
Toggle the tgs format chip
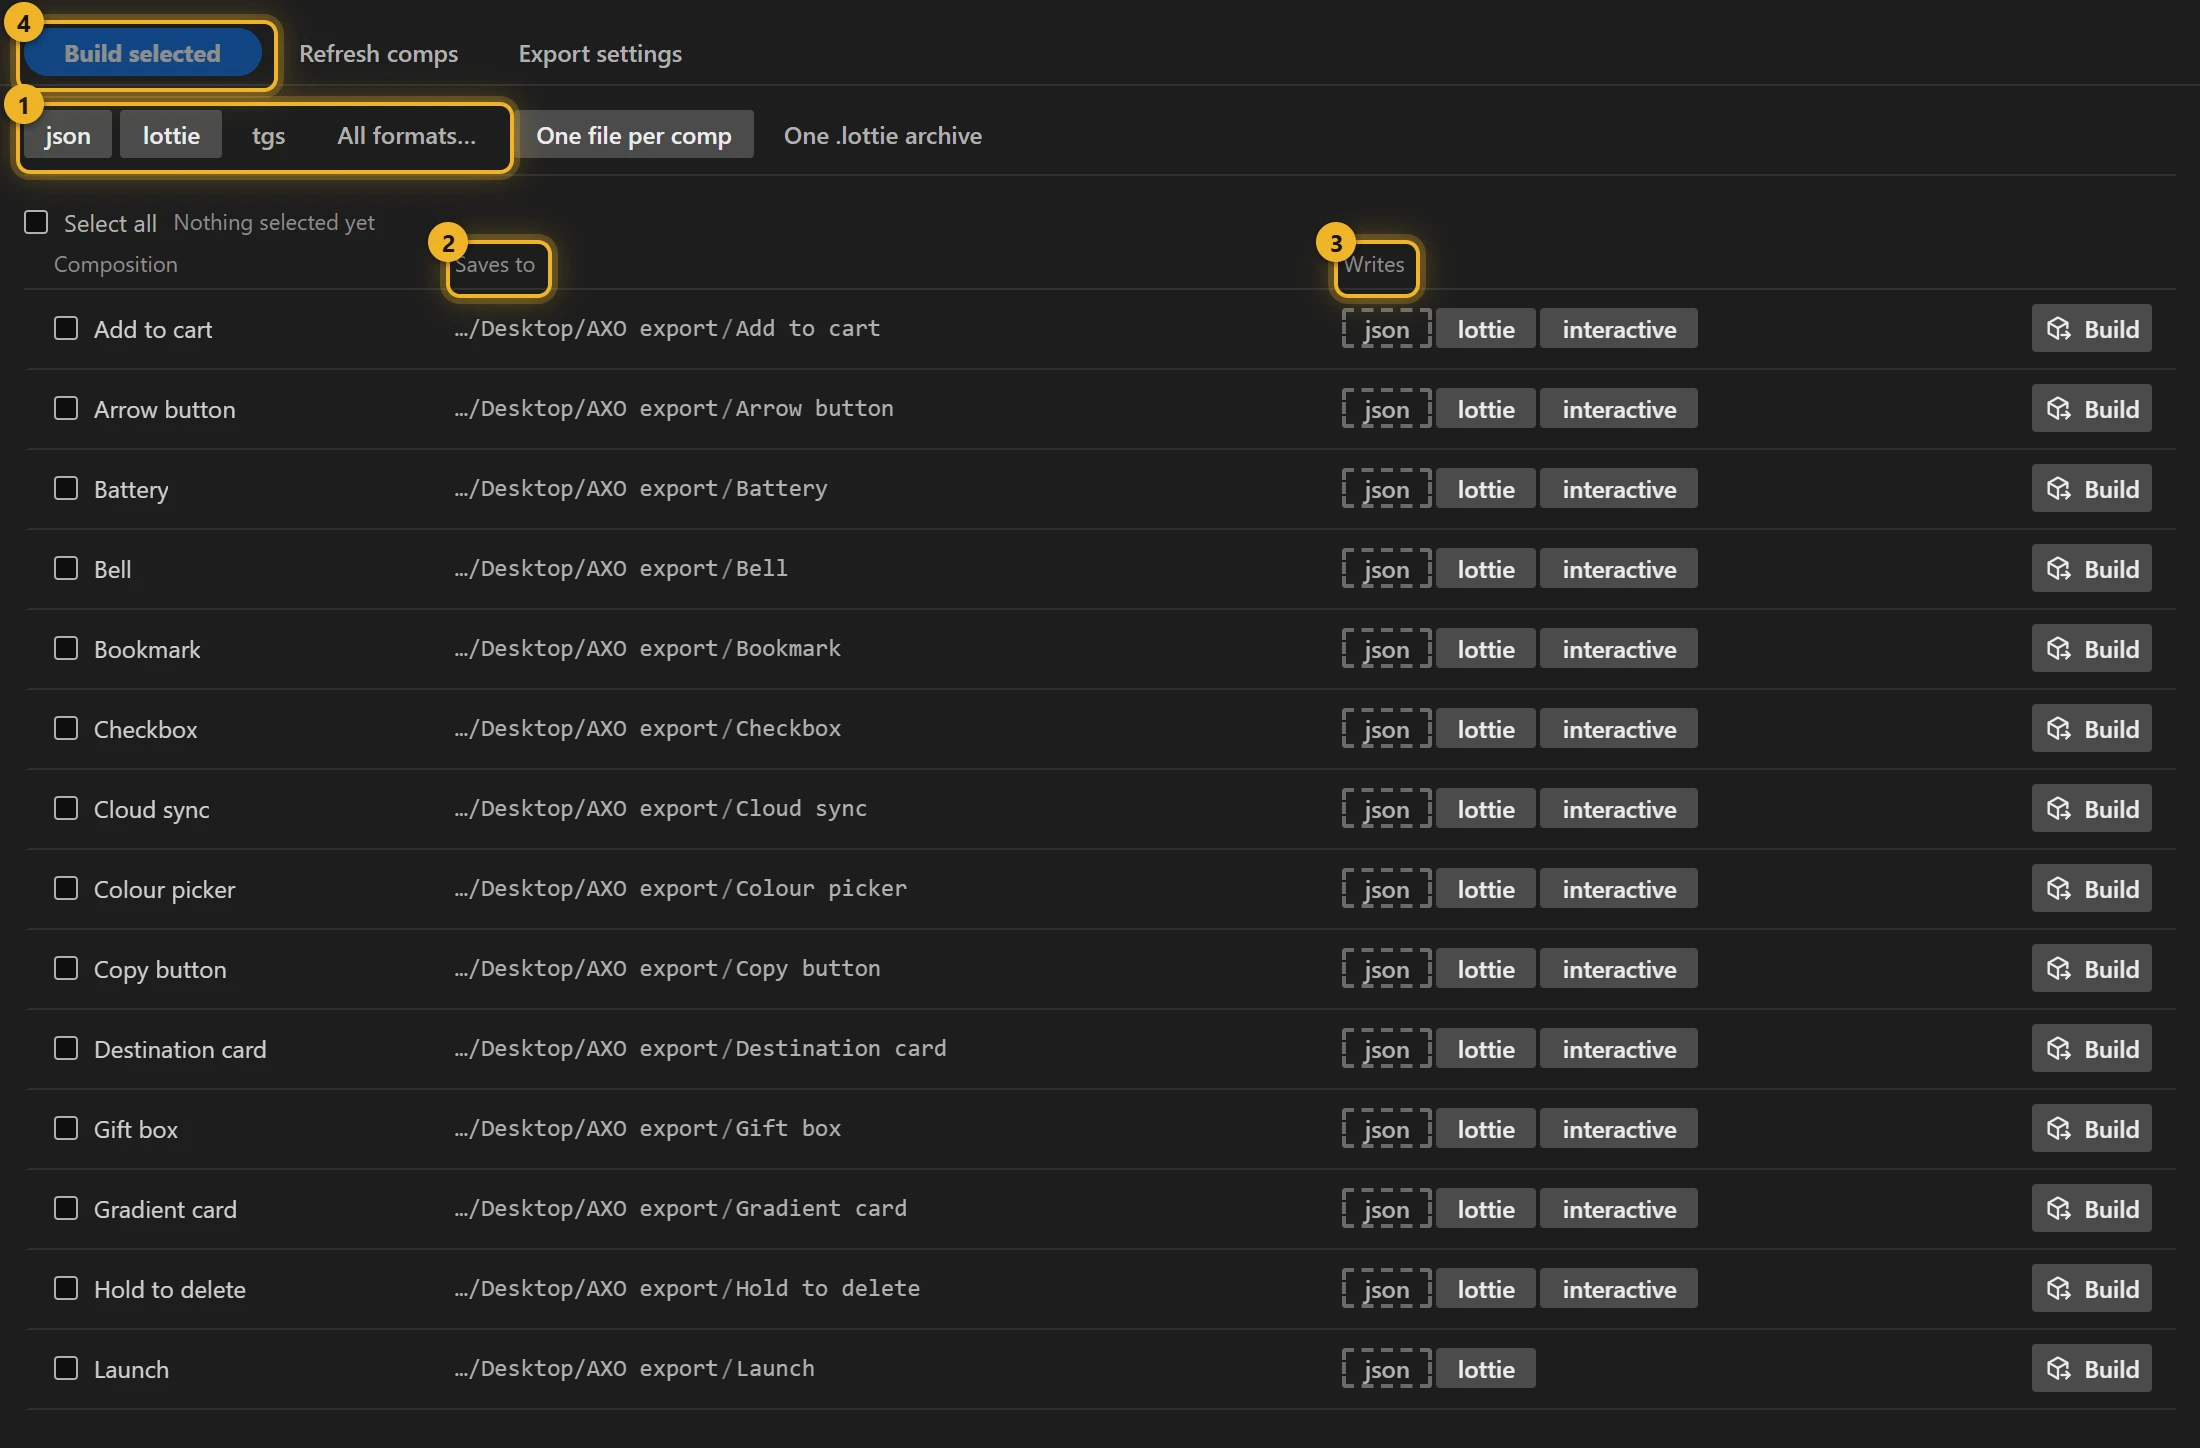(x=268, y=135)
